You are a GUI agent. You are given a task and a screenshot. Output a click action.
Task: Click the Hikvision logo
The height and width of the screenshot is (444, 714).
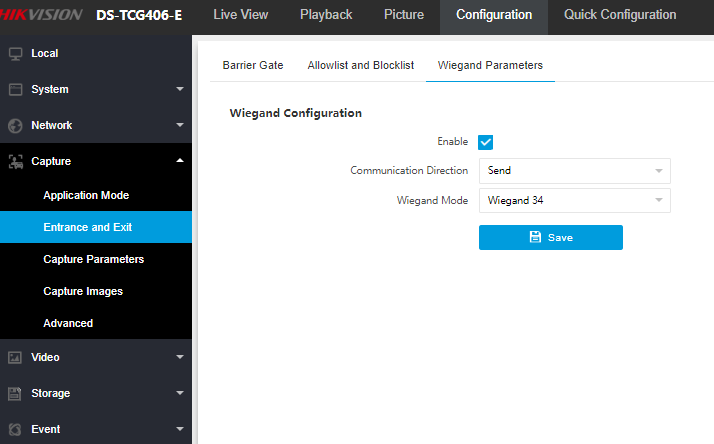[x=42, y=15]
